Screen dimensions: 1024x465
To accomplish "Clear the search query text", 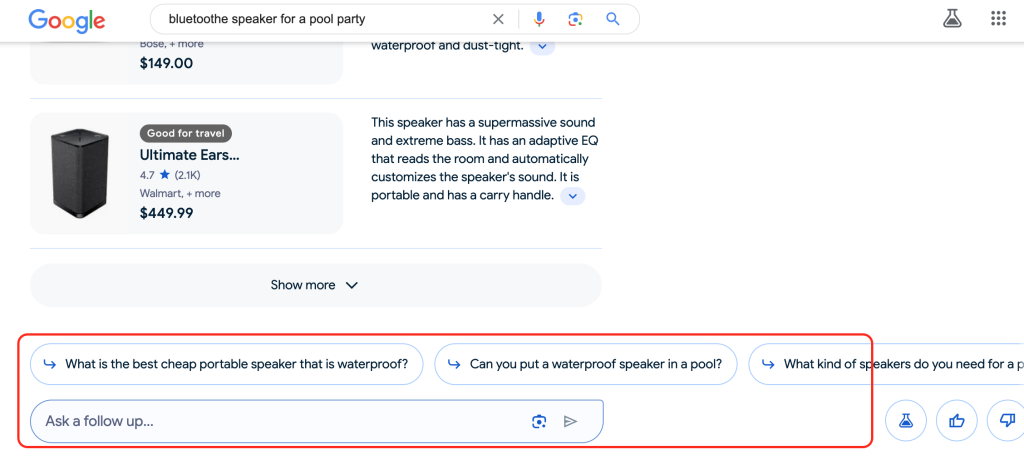I will coord(498,19).
